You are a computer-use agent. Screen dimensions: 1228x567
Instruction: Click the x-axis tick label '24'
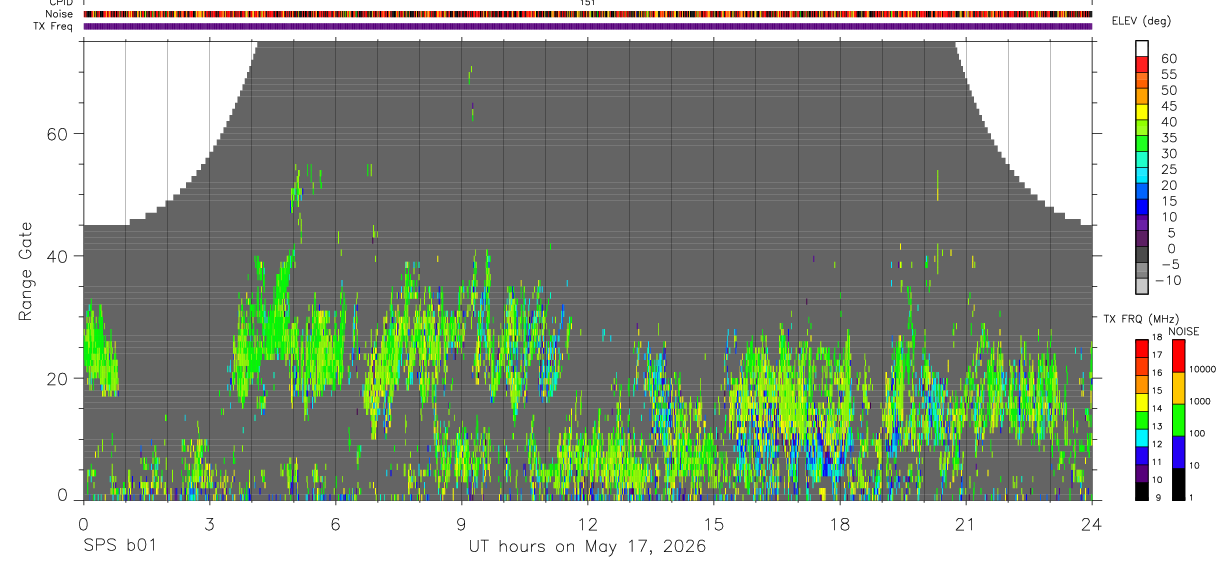[1092, 523]
